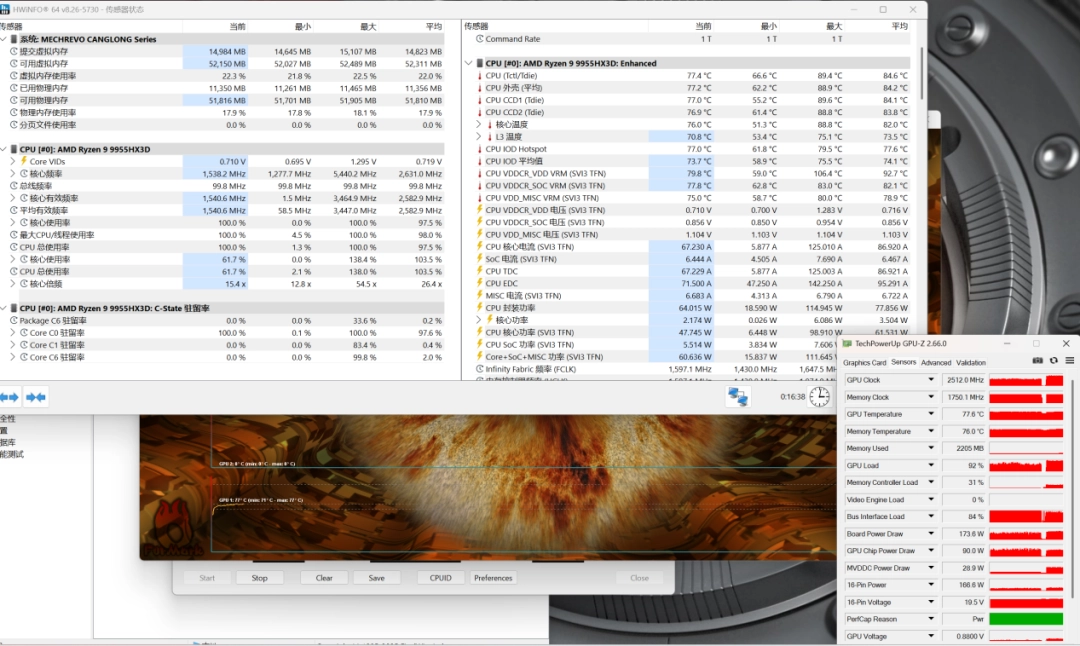The width and height of the screenshot is (1080, 646).
Task: Click the clock icon beside the elapsed timer
Action: click(x=819, y=397)
